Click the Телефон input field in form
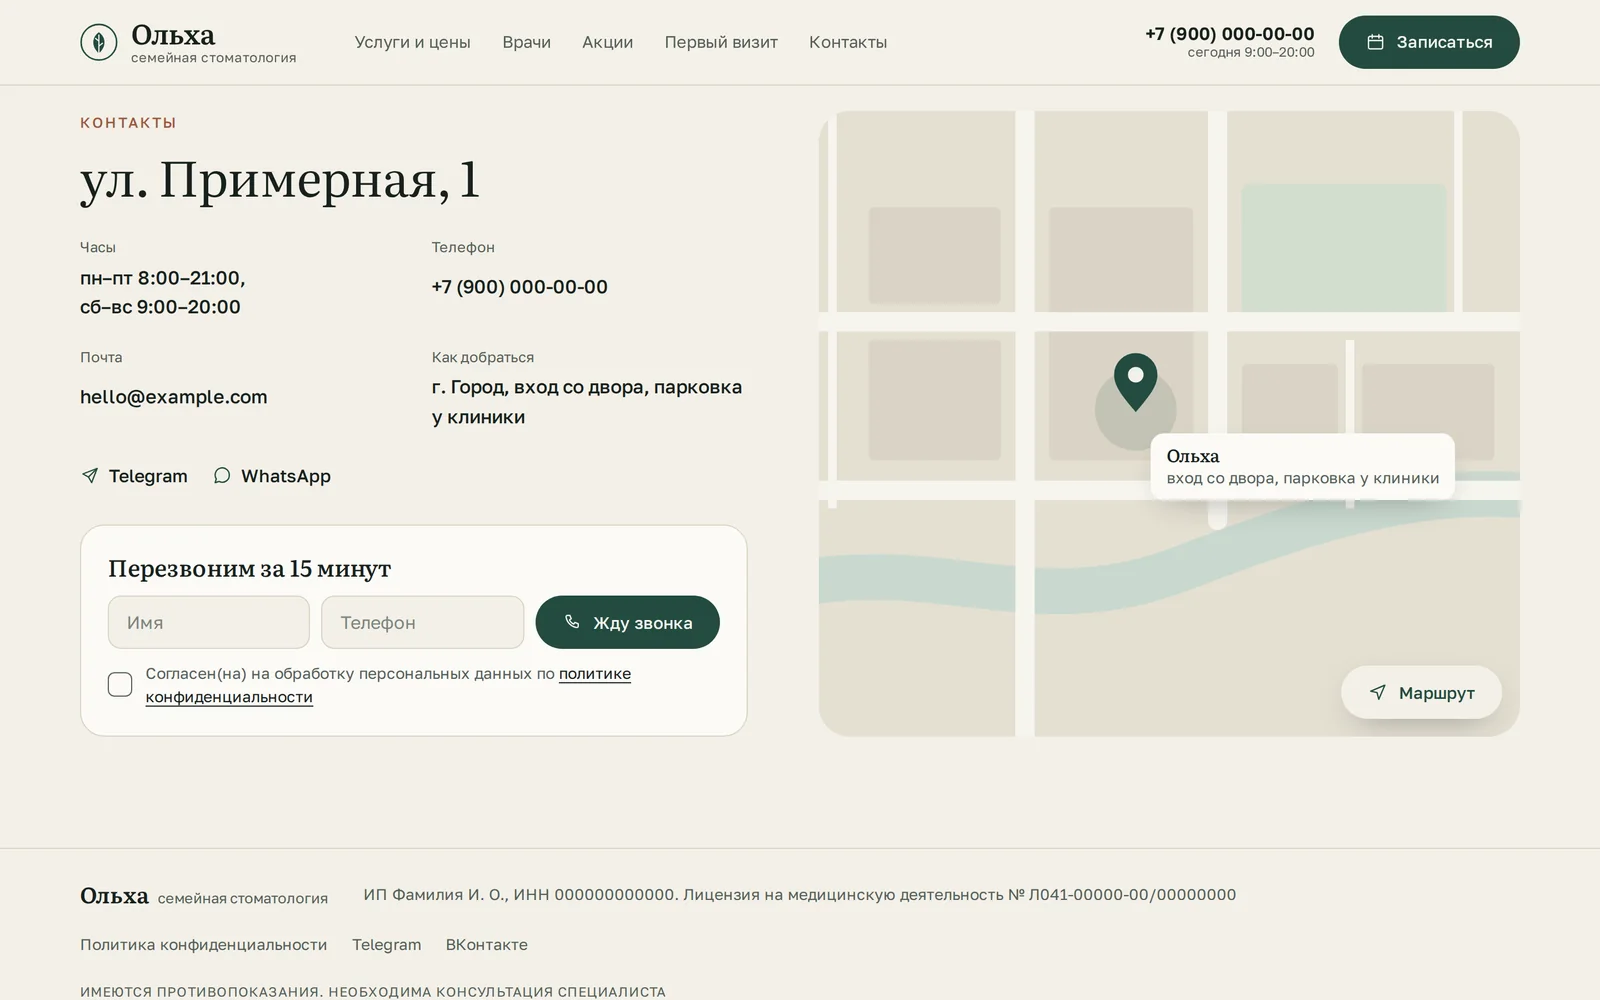1600x1000 pixels. (x=423, y=622)
